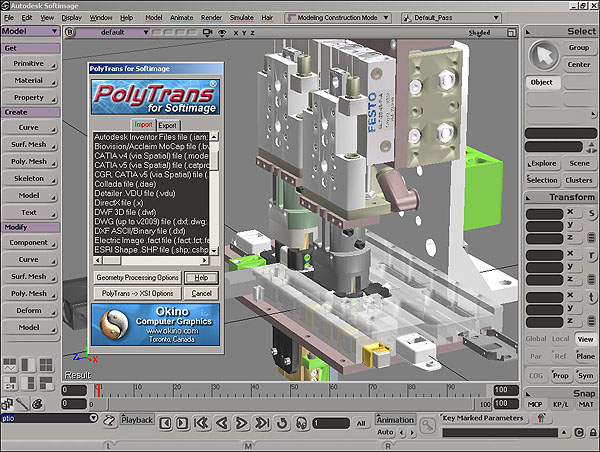600x452 pixels.
Task: Step to next frame
Action: point(182,423)
